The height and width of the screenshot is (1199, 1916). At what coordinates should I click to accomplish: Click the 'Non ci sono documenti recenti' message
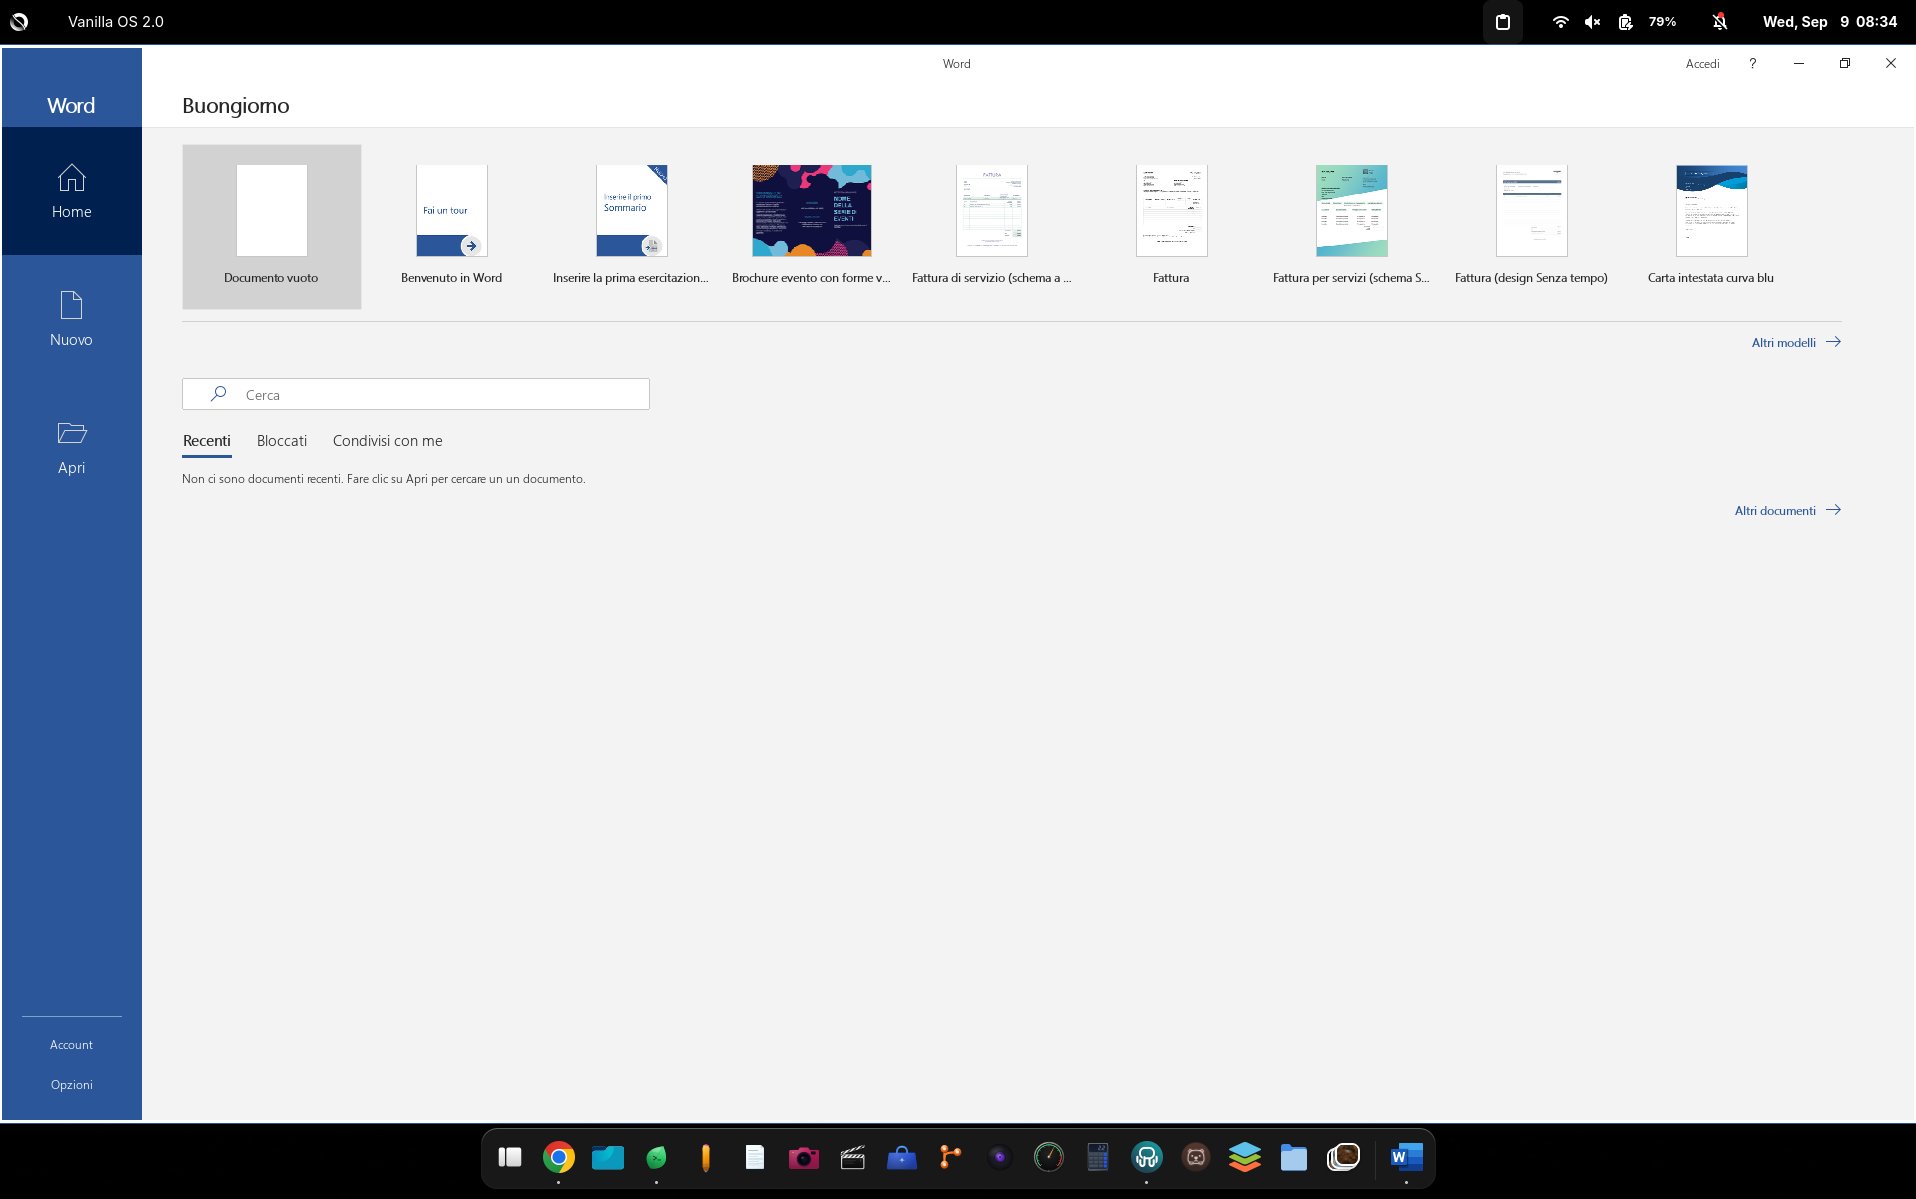click(384, 479)
